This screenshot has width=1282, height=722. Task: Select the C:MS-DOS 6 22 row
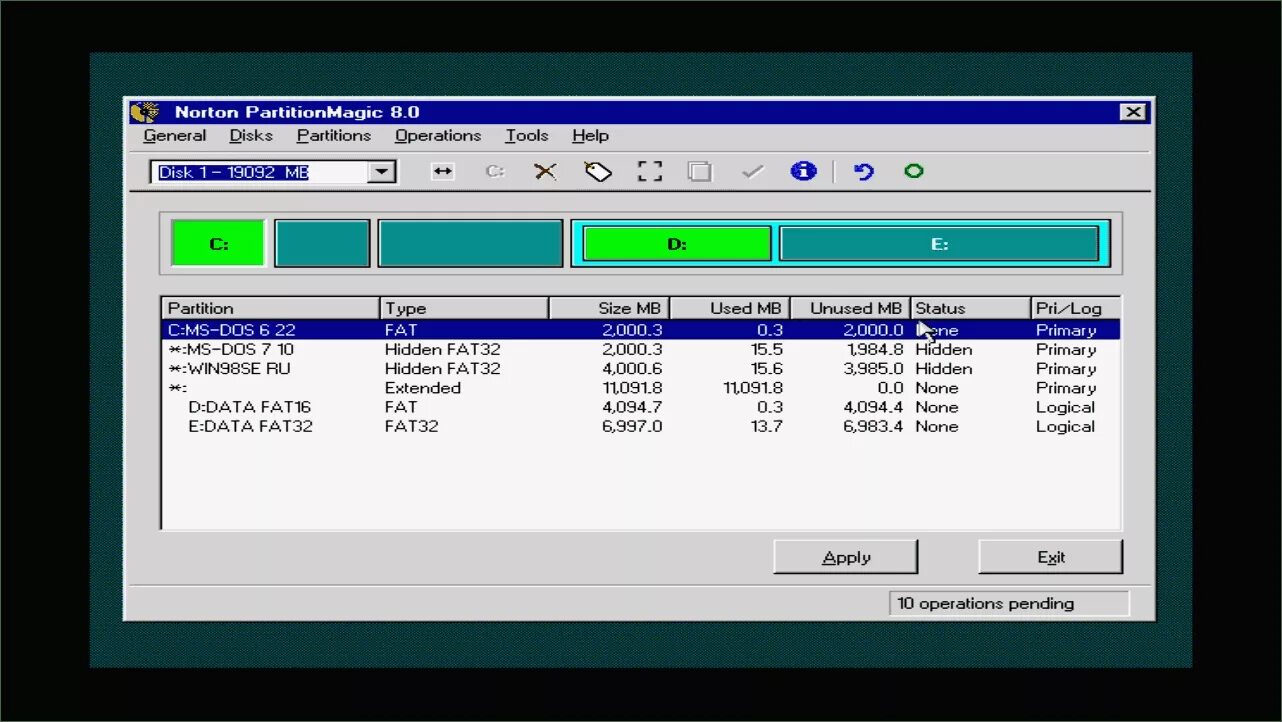640,330
